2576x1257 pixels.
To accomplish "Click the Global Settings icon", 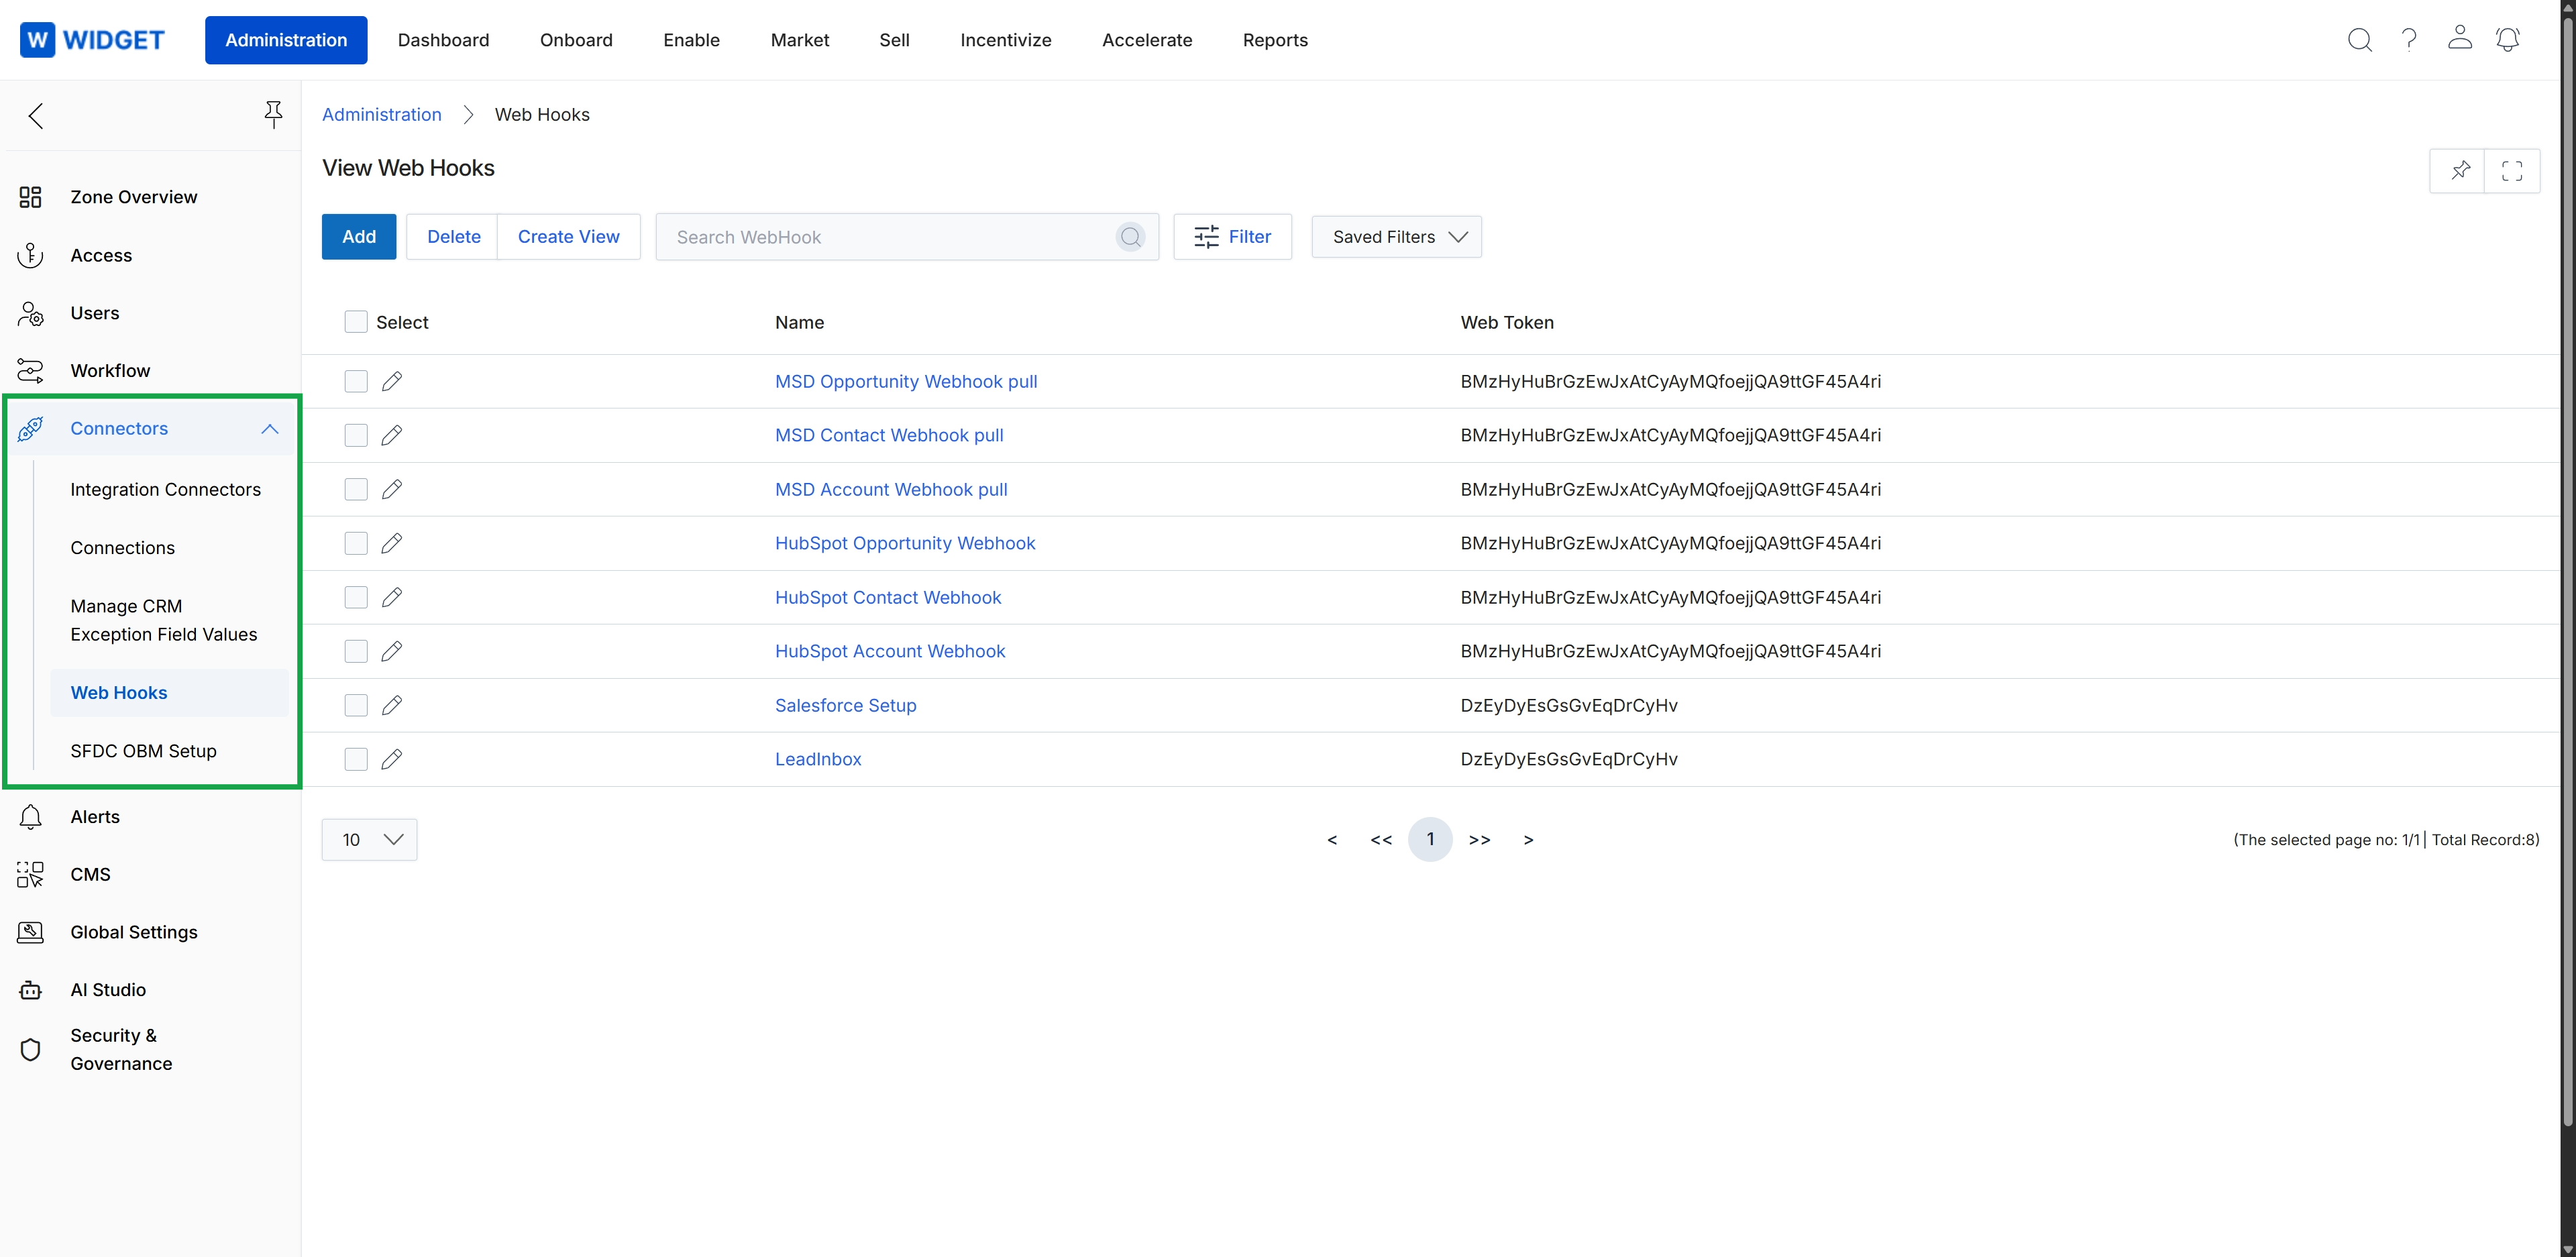I will [30, 932].
